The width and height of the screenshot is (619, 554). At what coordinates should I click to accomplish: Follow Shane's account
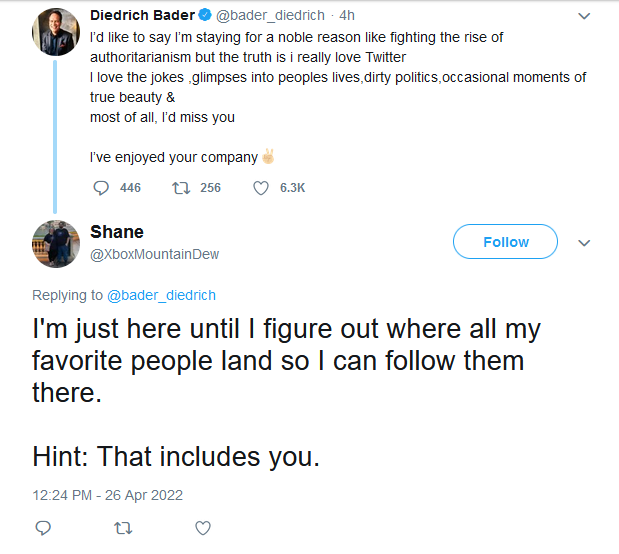point(505,242)
